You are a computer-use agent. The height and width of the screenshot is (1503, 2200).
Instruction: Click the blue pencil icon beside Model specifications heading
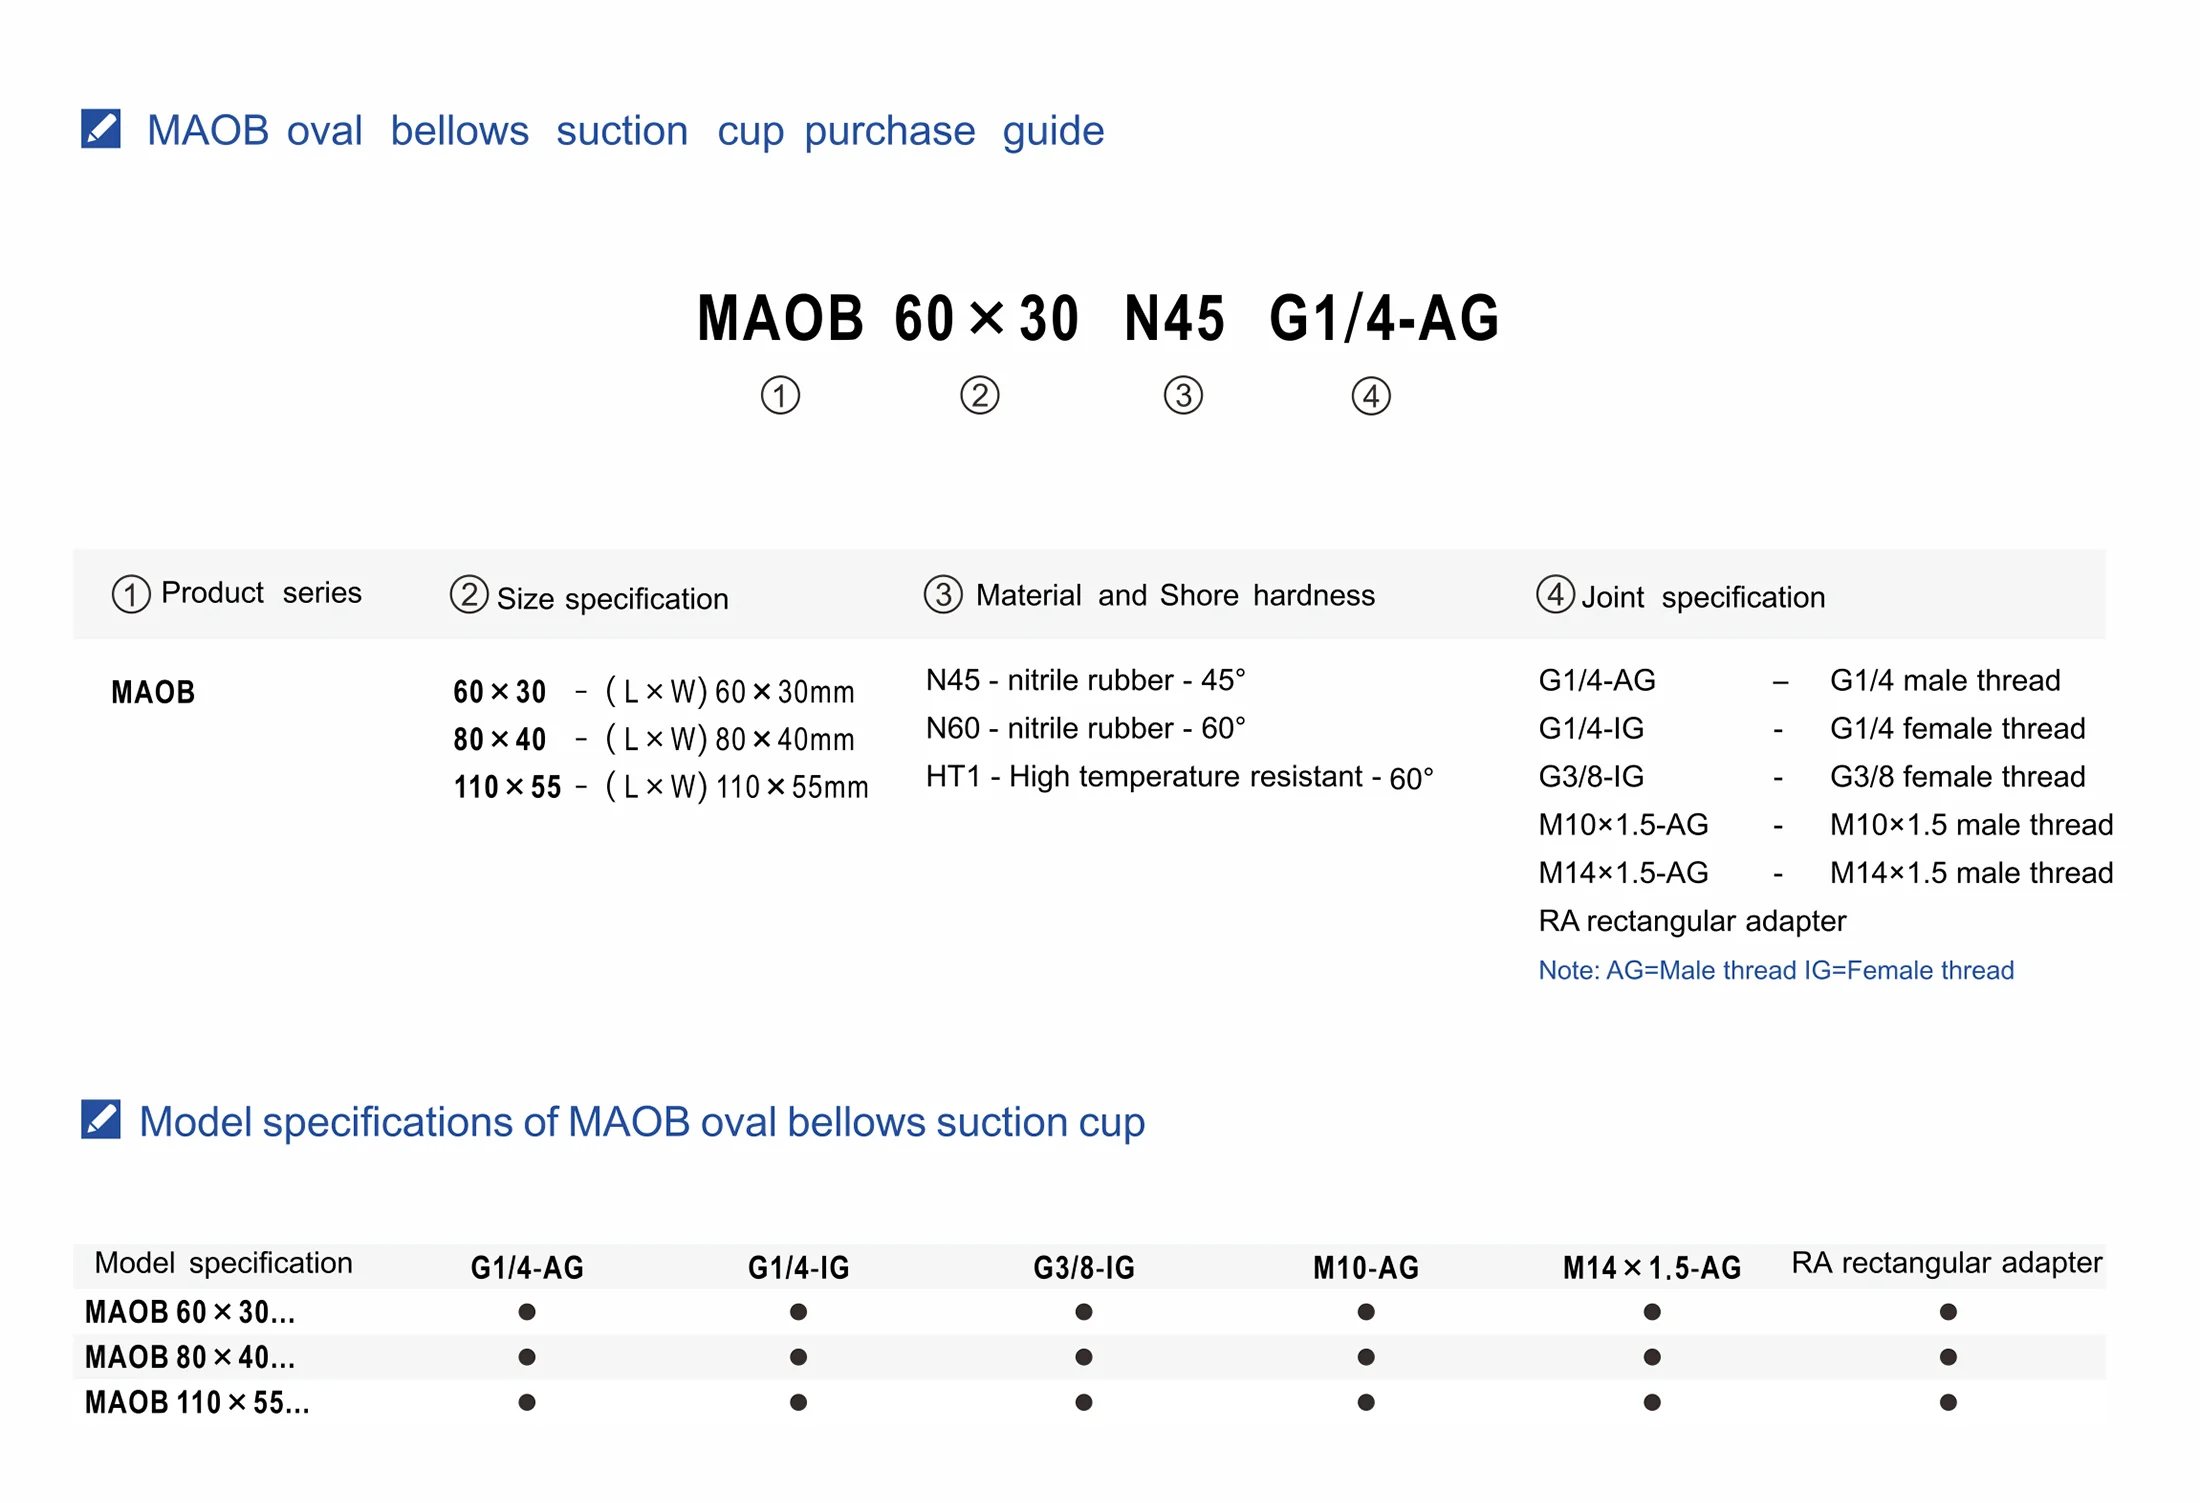tap(101, 1120)
